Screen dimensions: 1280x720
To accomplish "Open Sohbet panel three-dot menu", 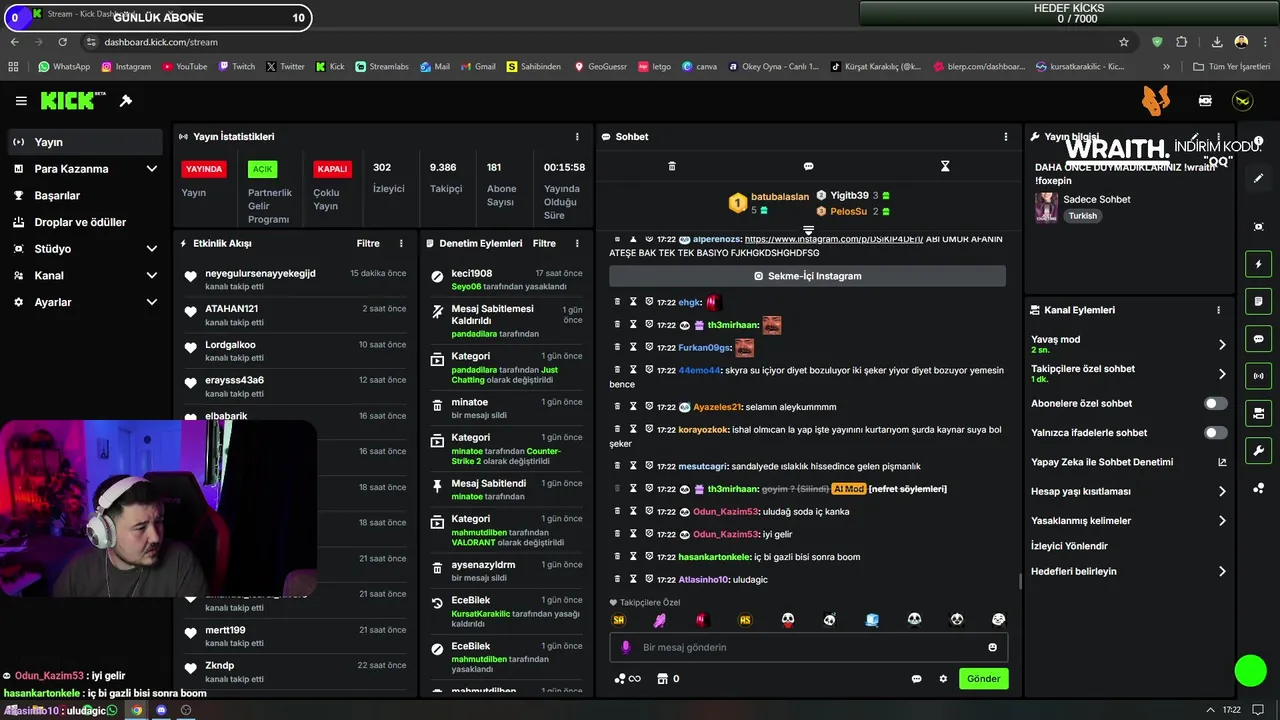I will click(x=1006, y=137).
